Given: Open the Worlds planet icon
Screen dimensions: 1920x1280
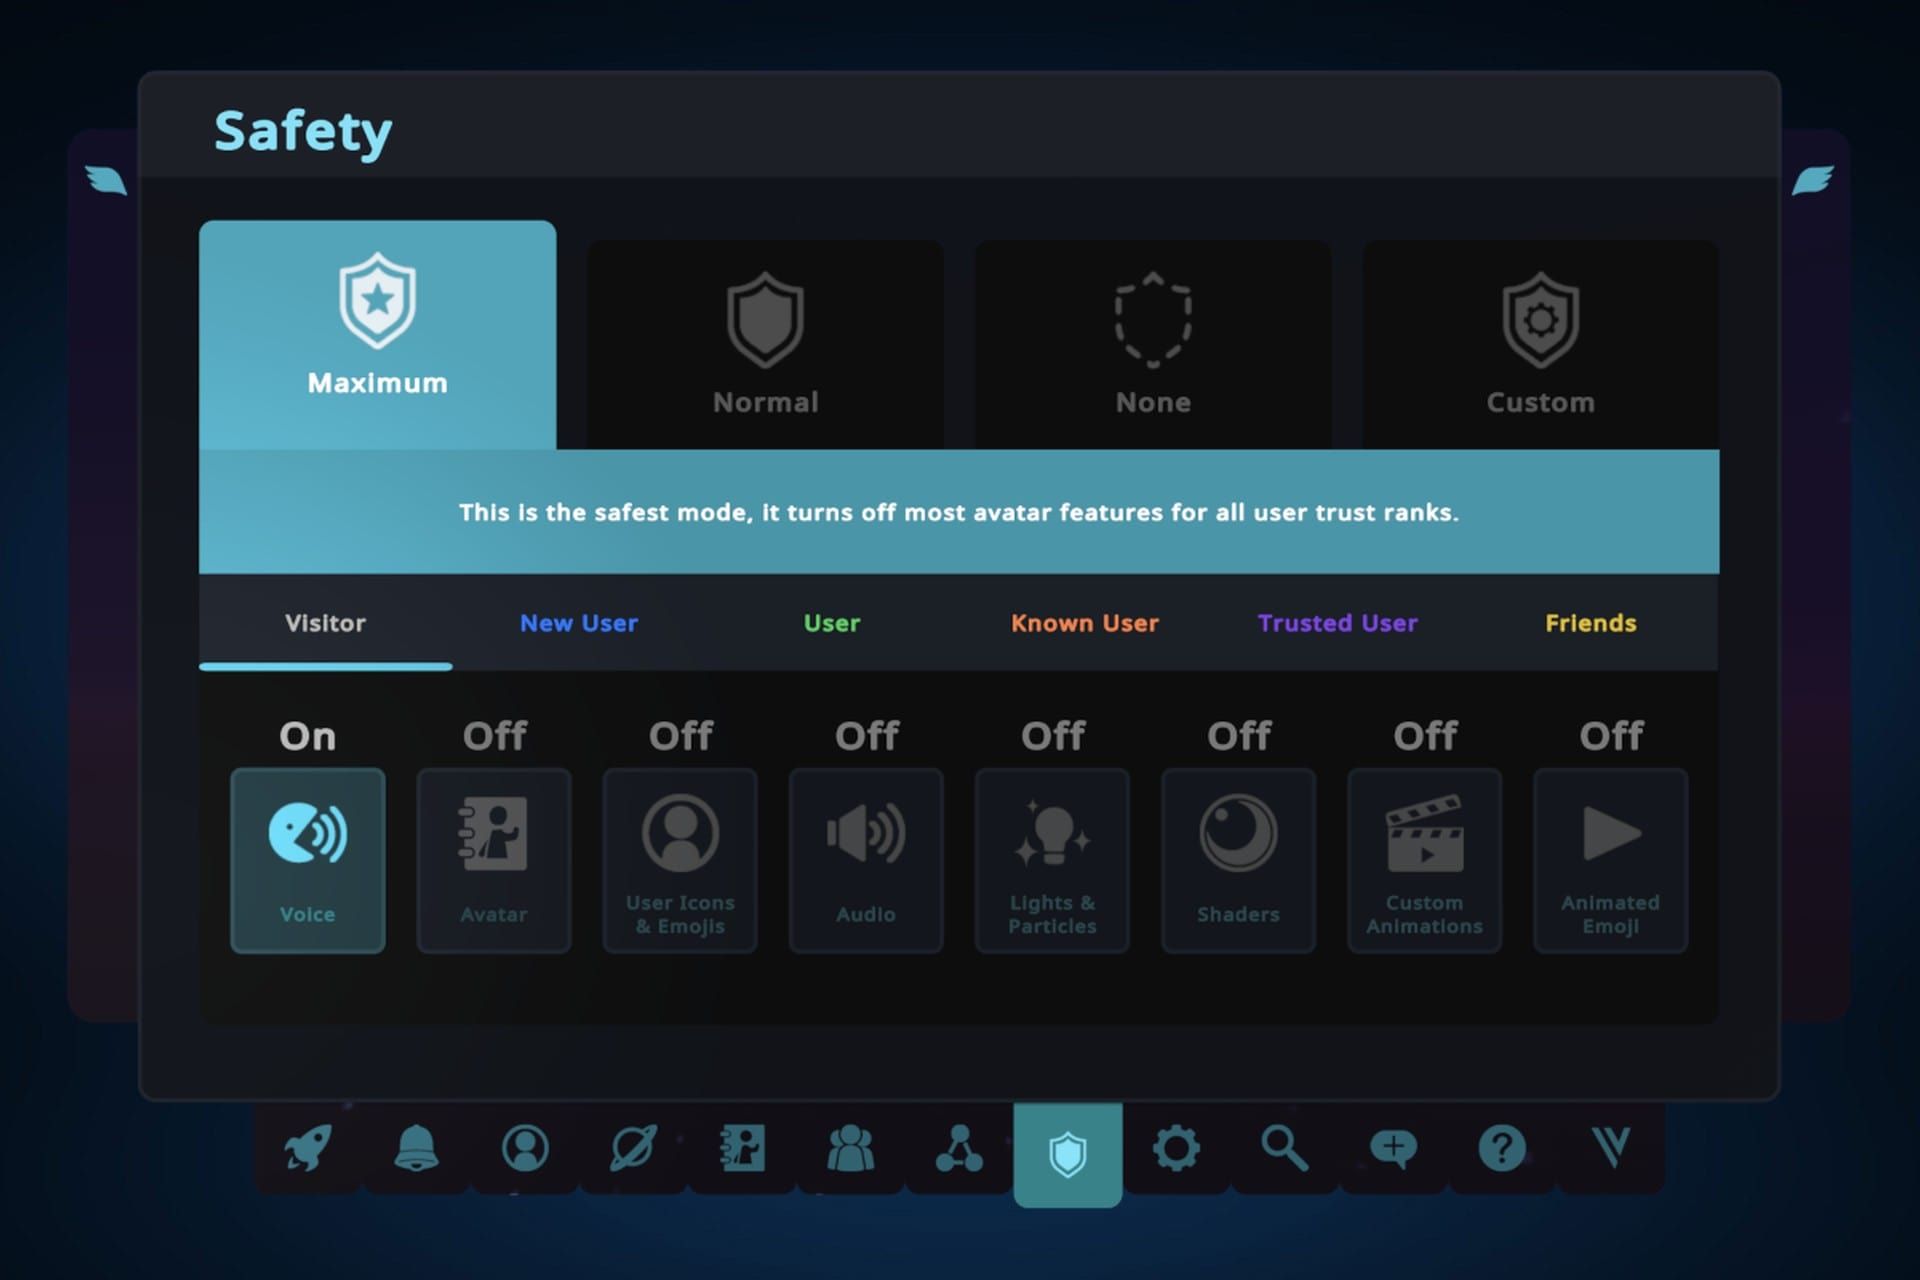Looking at the screenshot, I should [x=633, y=1150].
